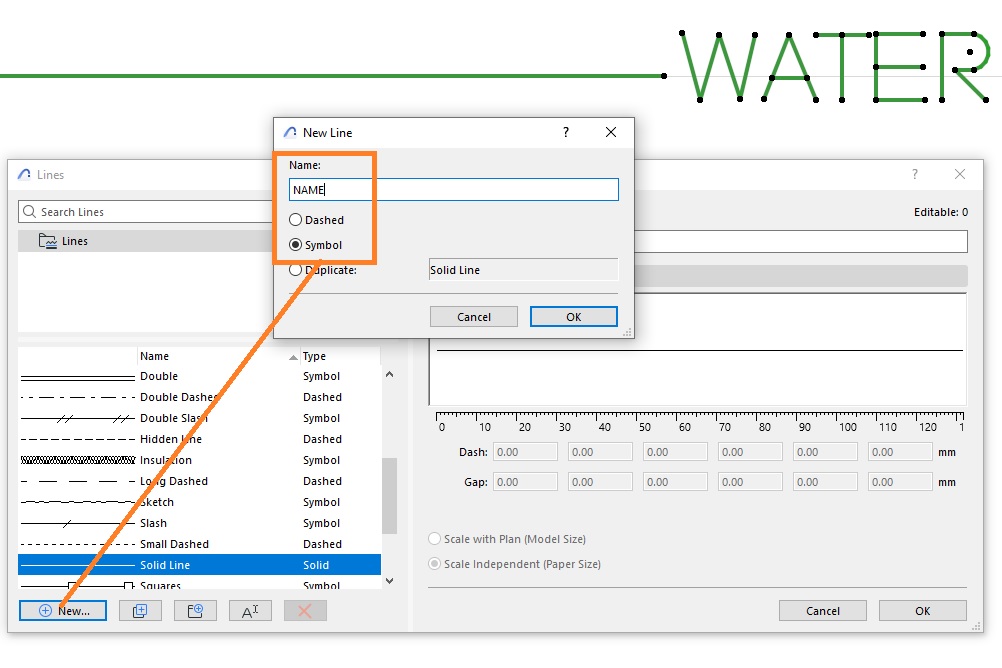Click the last Dash value field
1002x668 pixels.
click(900, 452)
